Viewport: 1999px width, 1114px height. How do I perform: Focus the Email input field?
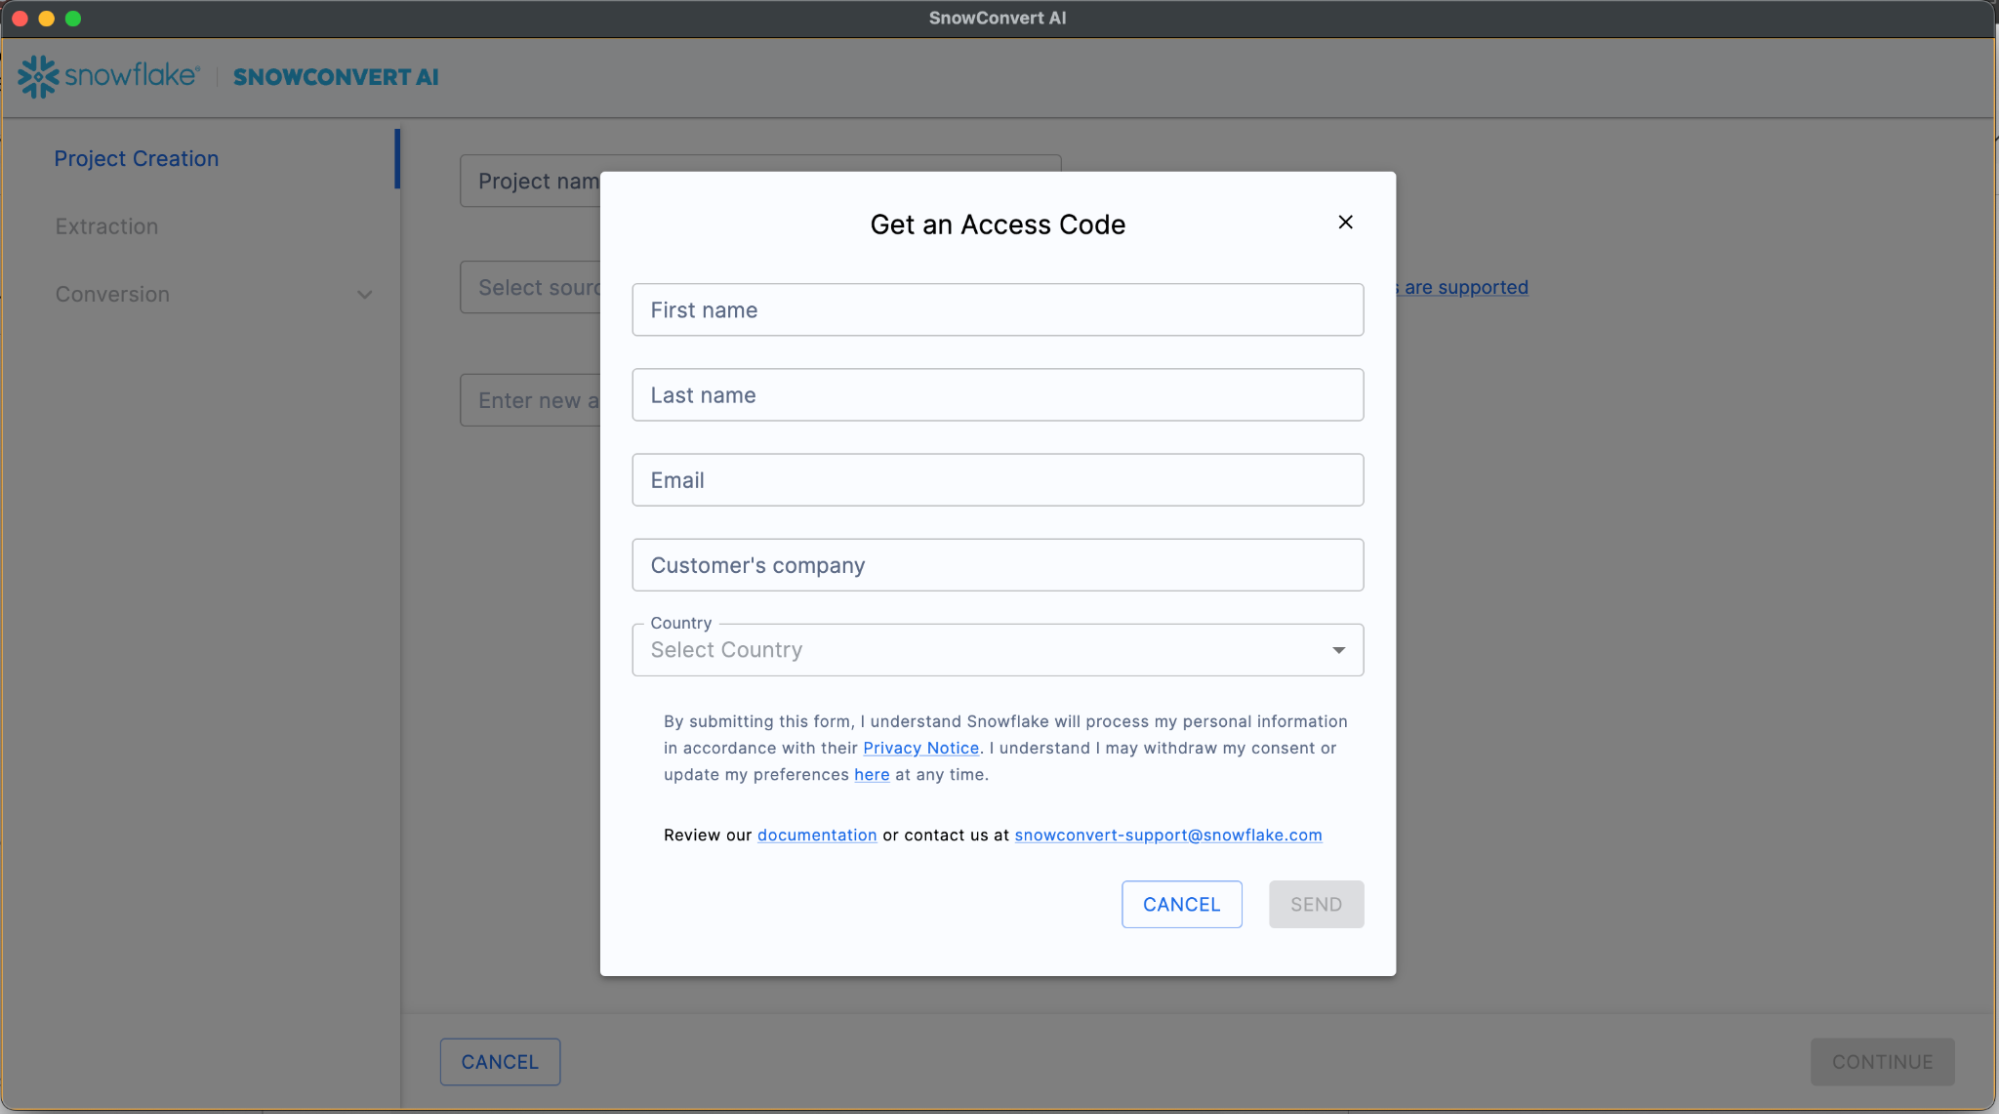pos(997,480)
